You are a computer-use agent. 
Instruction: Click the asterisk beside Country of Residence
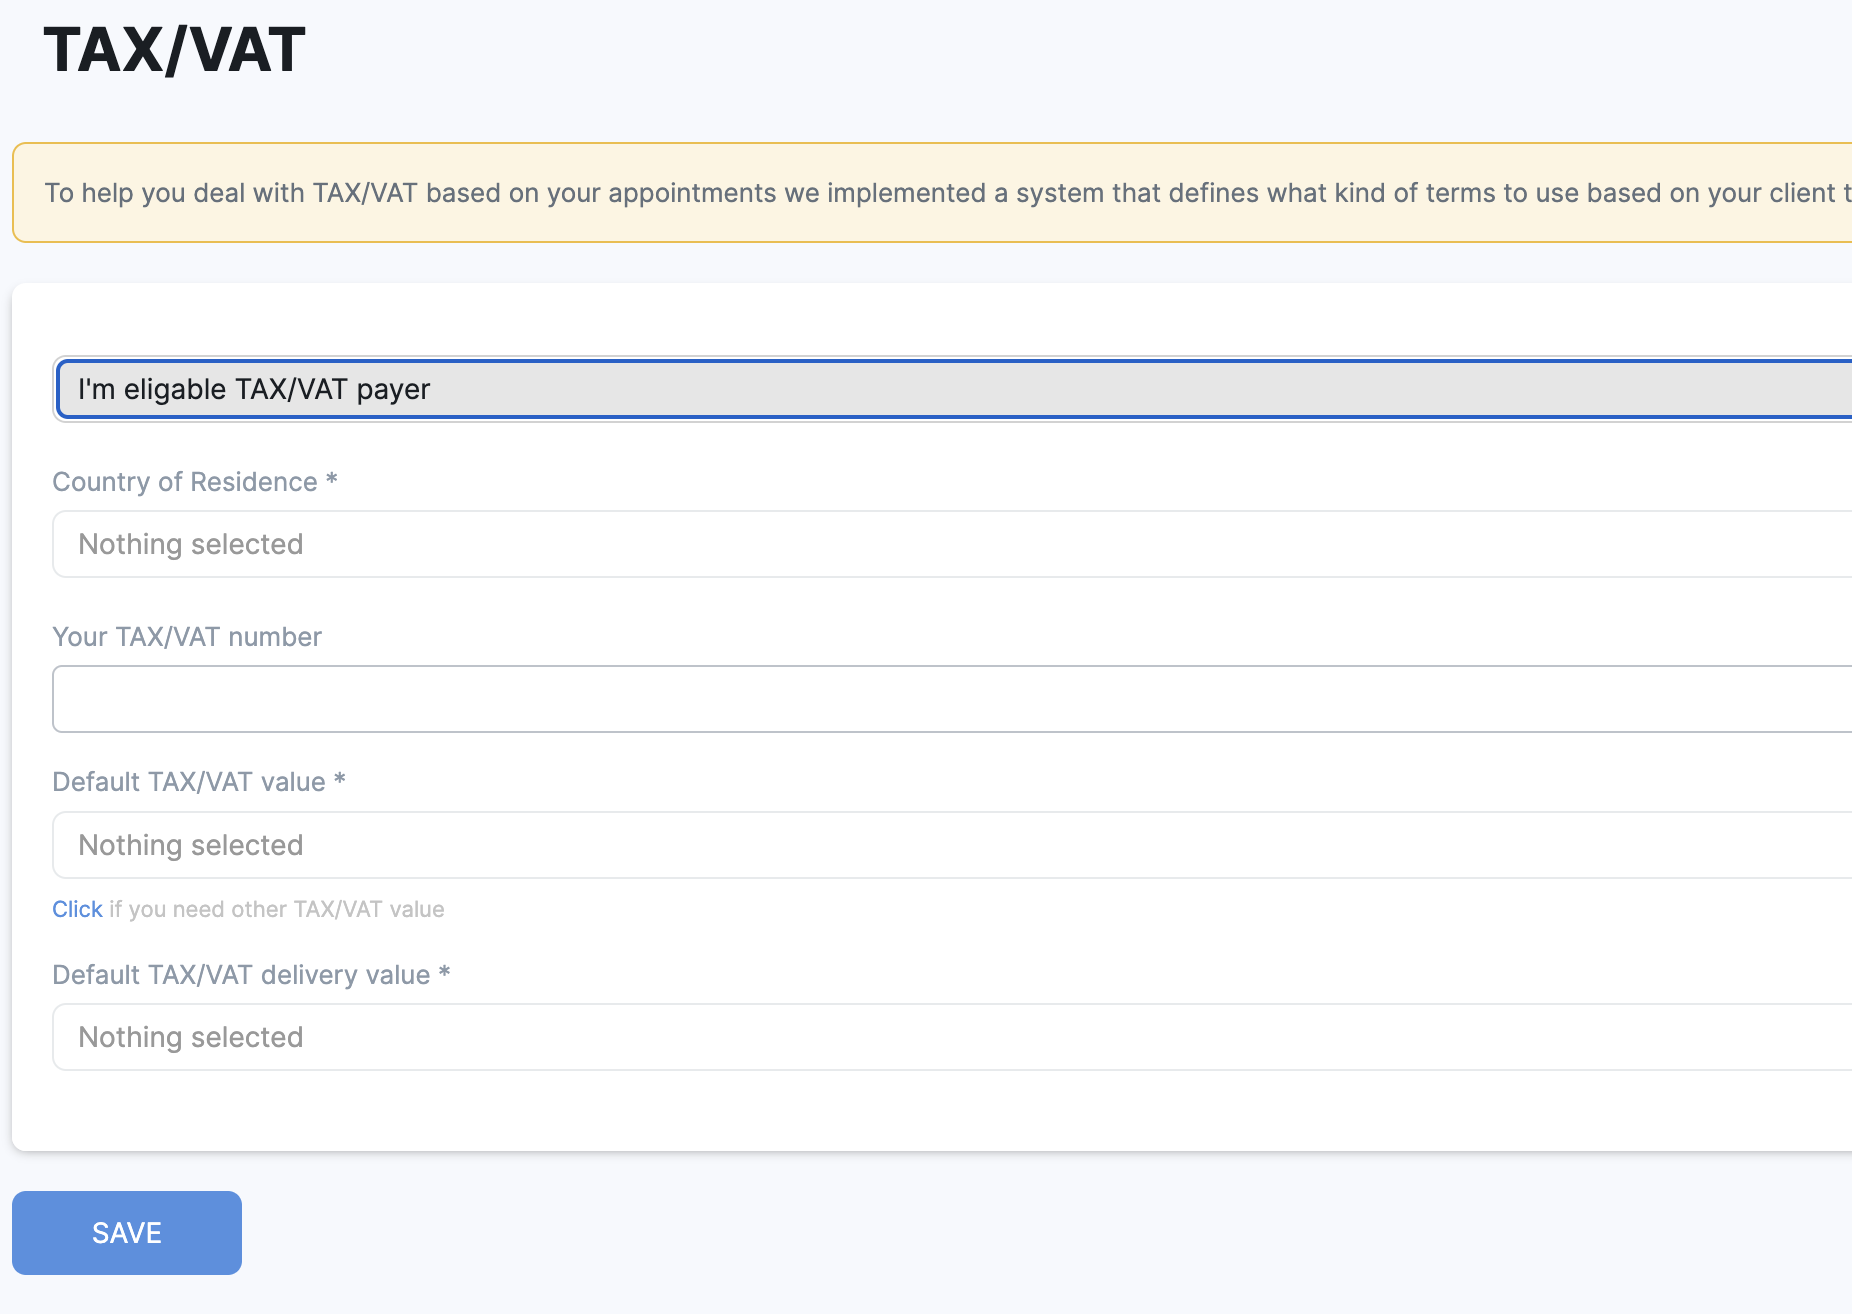(x=332, y=481)
